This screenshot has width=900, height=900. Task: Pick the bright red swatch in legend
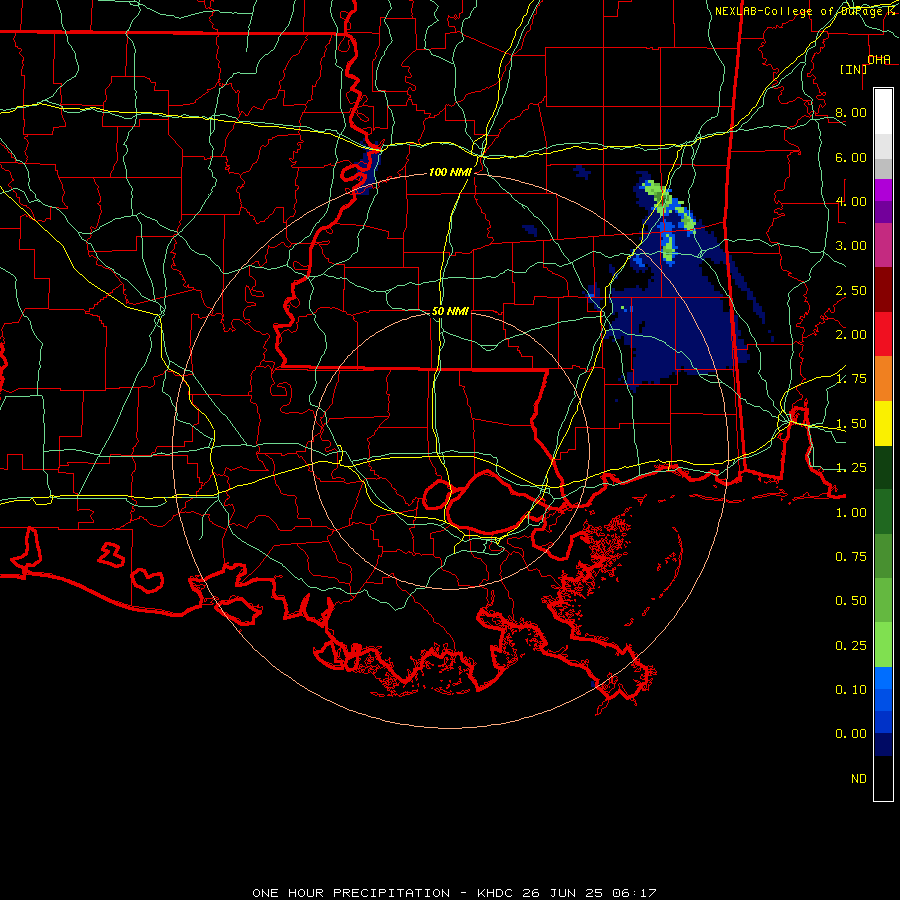pos(883,334)
